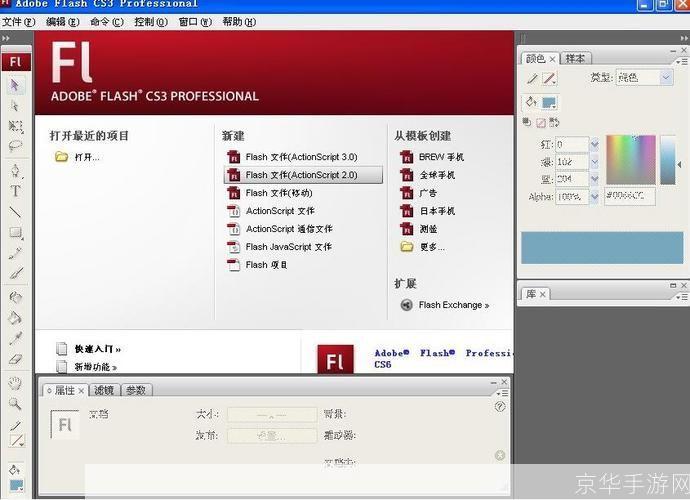This screenshot has width=690, height=500.
Task: Open the 命令 menu
Action: (107, 22)
